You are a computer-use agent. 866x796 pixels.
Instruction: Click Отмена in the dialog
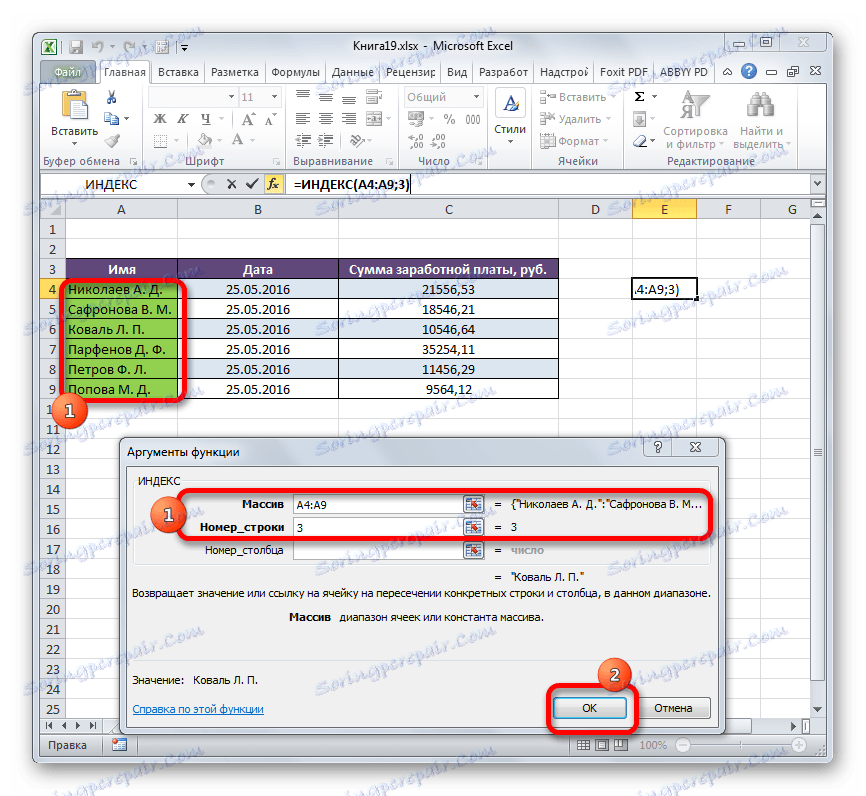tap(673, 708)
